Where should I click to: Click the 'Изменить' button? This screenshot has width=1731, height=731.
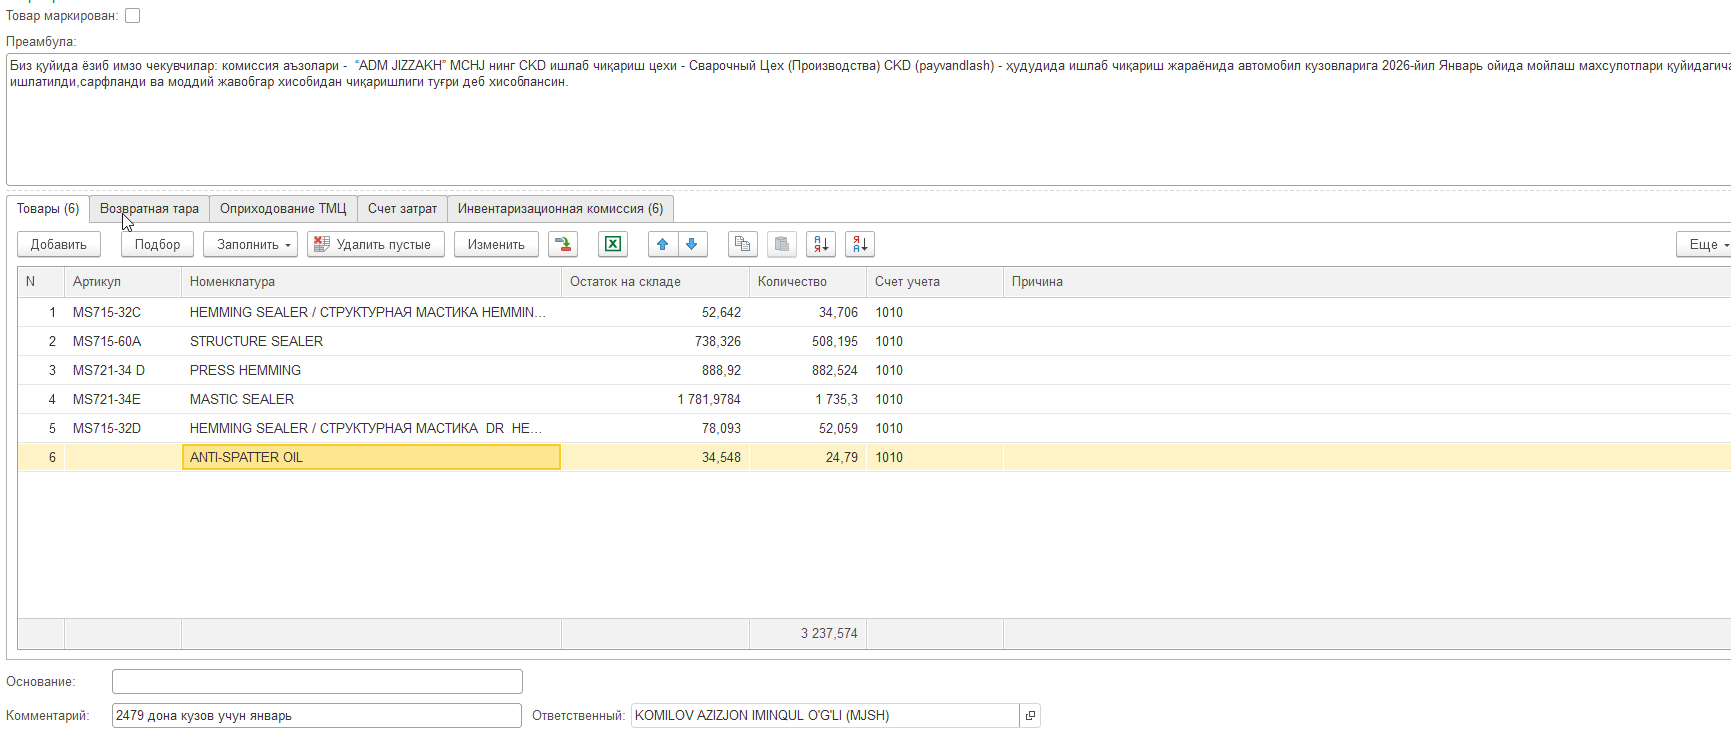pyautogui.click(x=496, y=244)
